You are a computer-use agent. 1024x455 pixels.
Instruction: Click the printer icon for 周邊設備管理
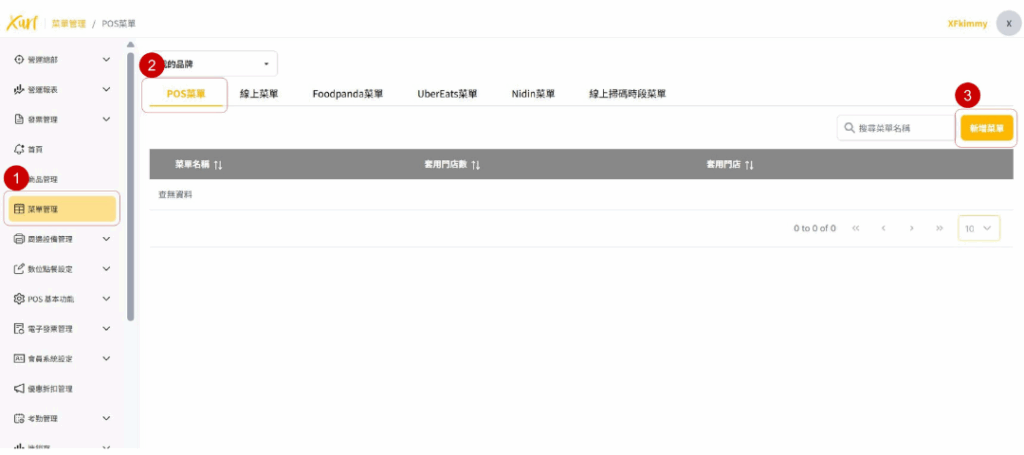pyautogui.click(x=19, y=239)
